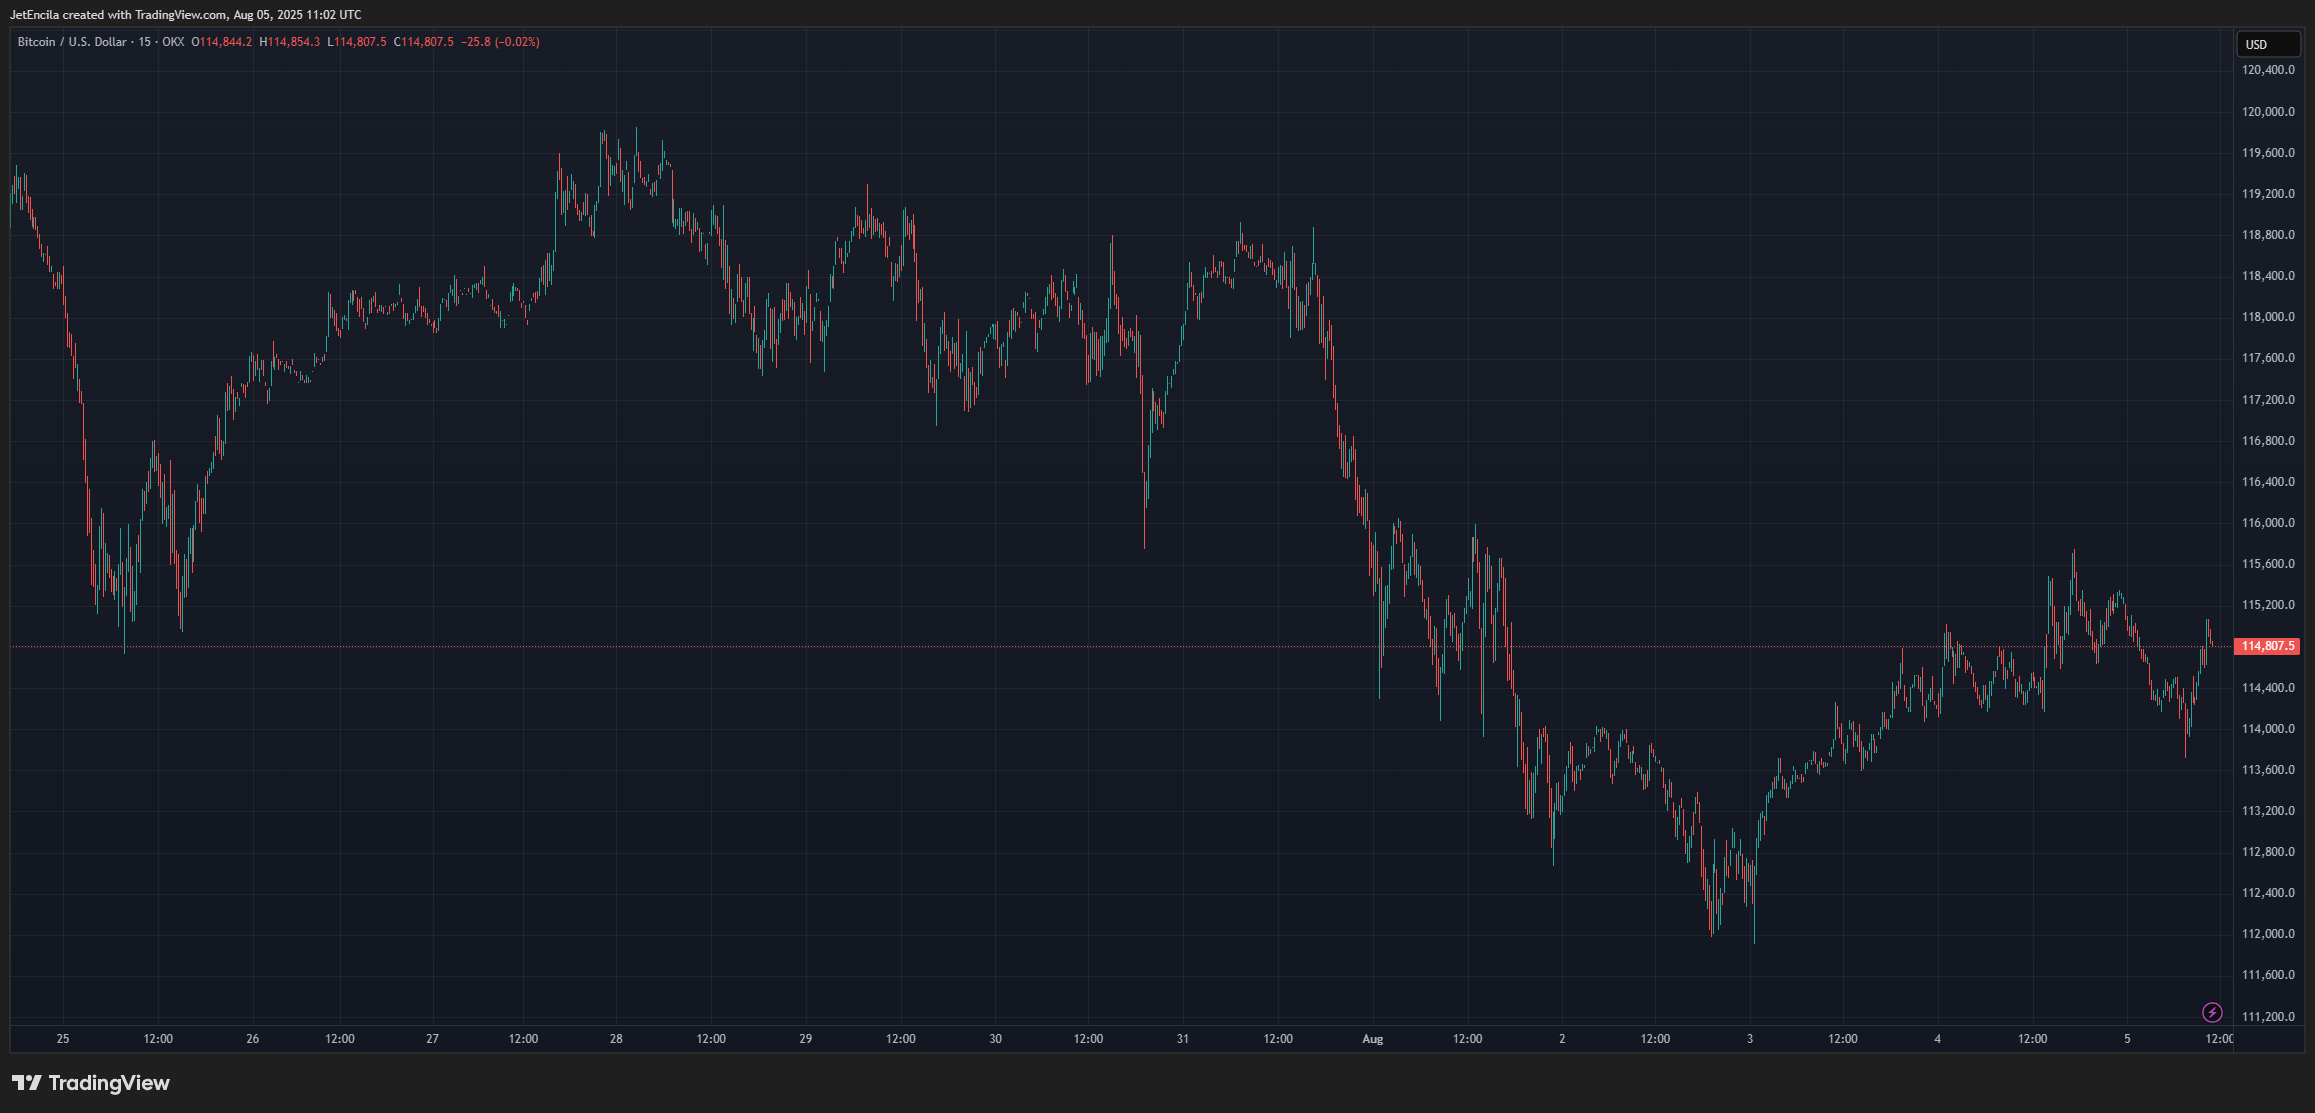Click the 114,400.0 price axis label
The height and width of the screenshot is (1113, 2315).
point(2268,688)
